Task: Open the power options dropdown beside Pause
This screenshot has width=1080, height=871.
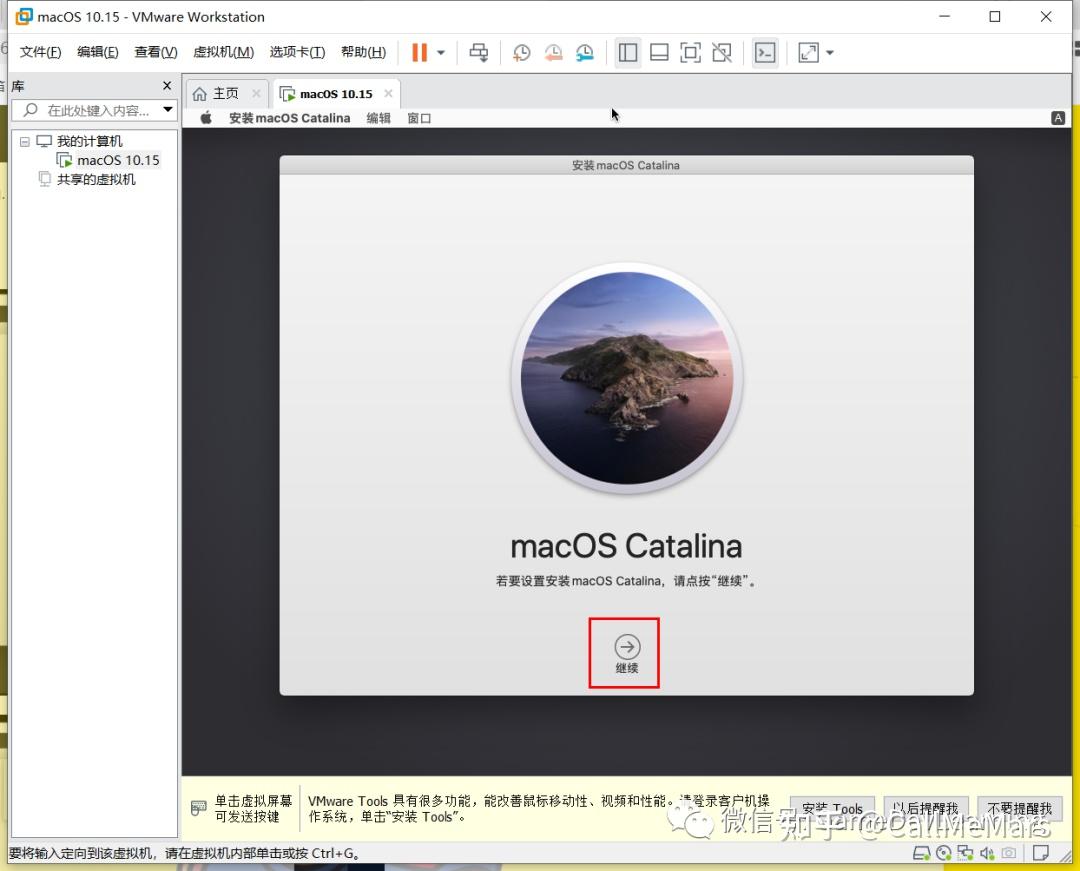Action: point(441,52)
